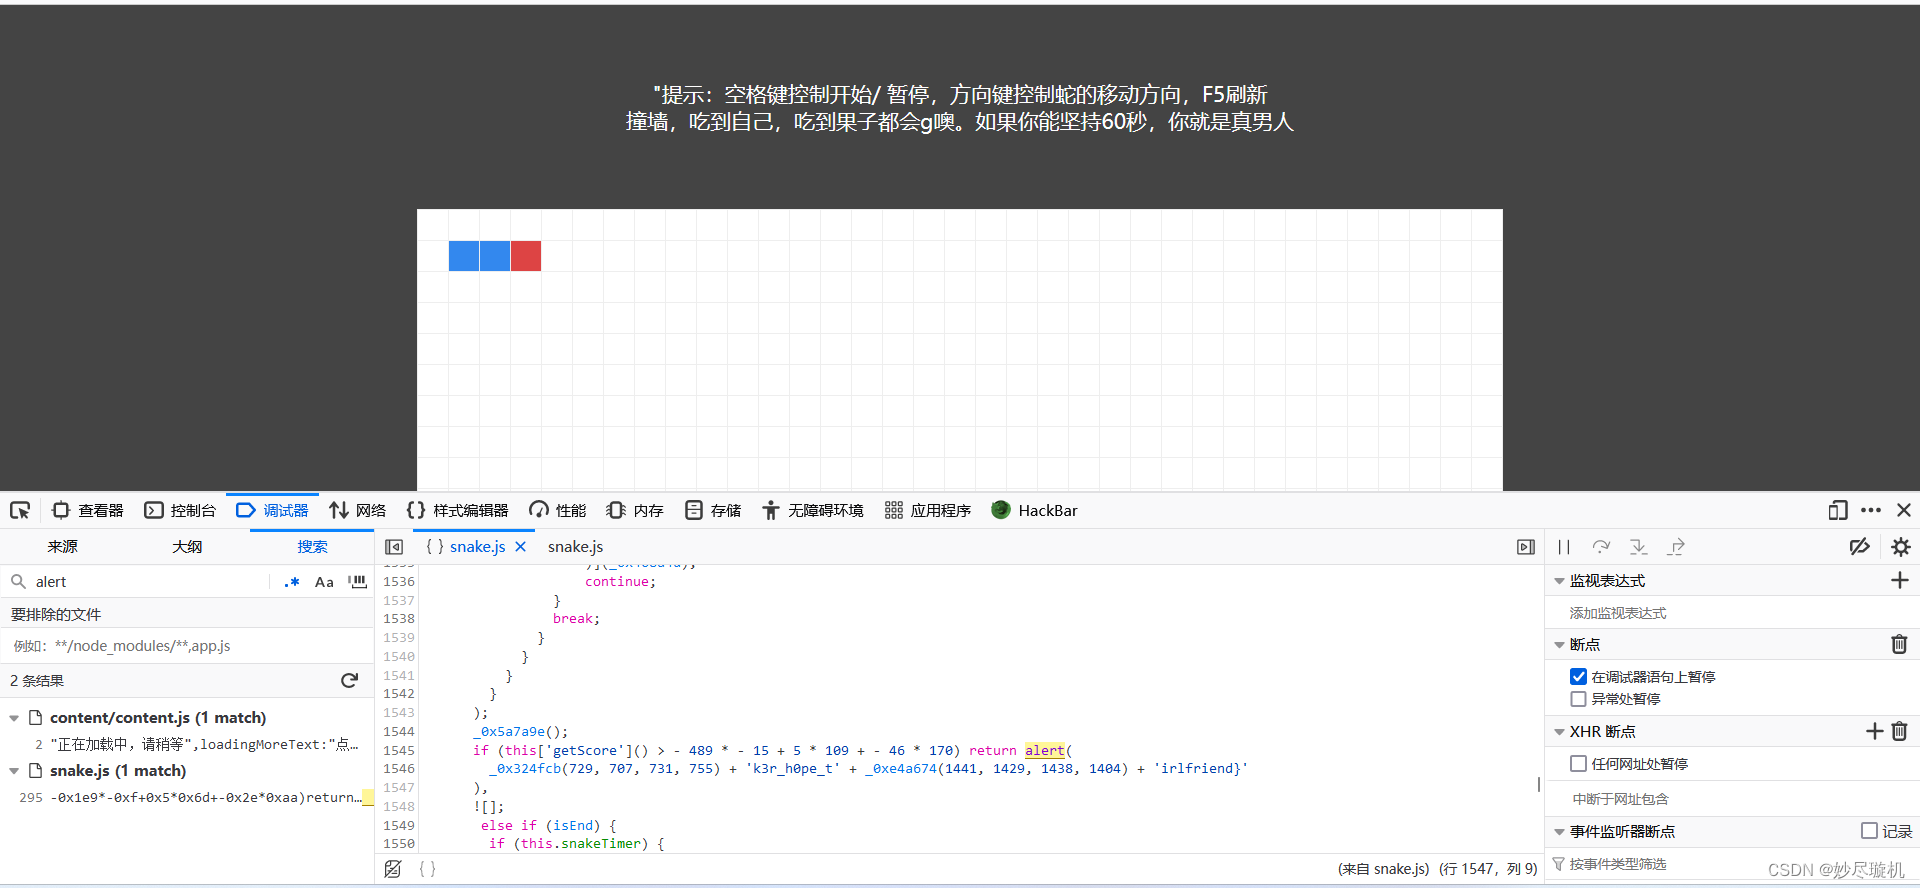This screenshot has width=1920, height=888.
Task: Collapse the Breakpoints (断点) section
Action: coord(1559,645)
